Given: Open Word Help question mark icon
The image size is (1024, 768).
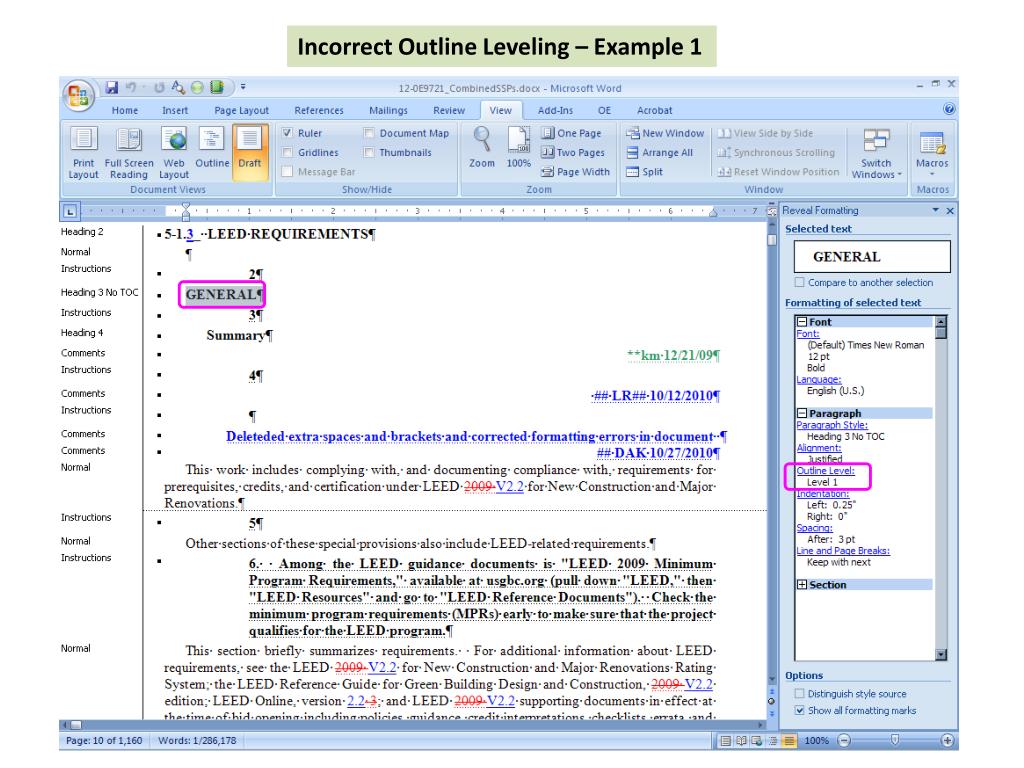Looking at the screenshot, I should (950, 109).
